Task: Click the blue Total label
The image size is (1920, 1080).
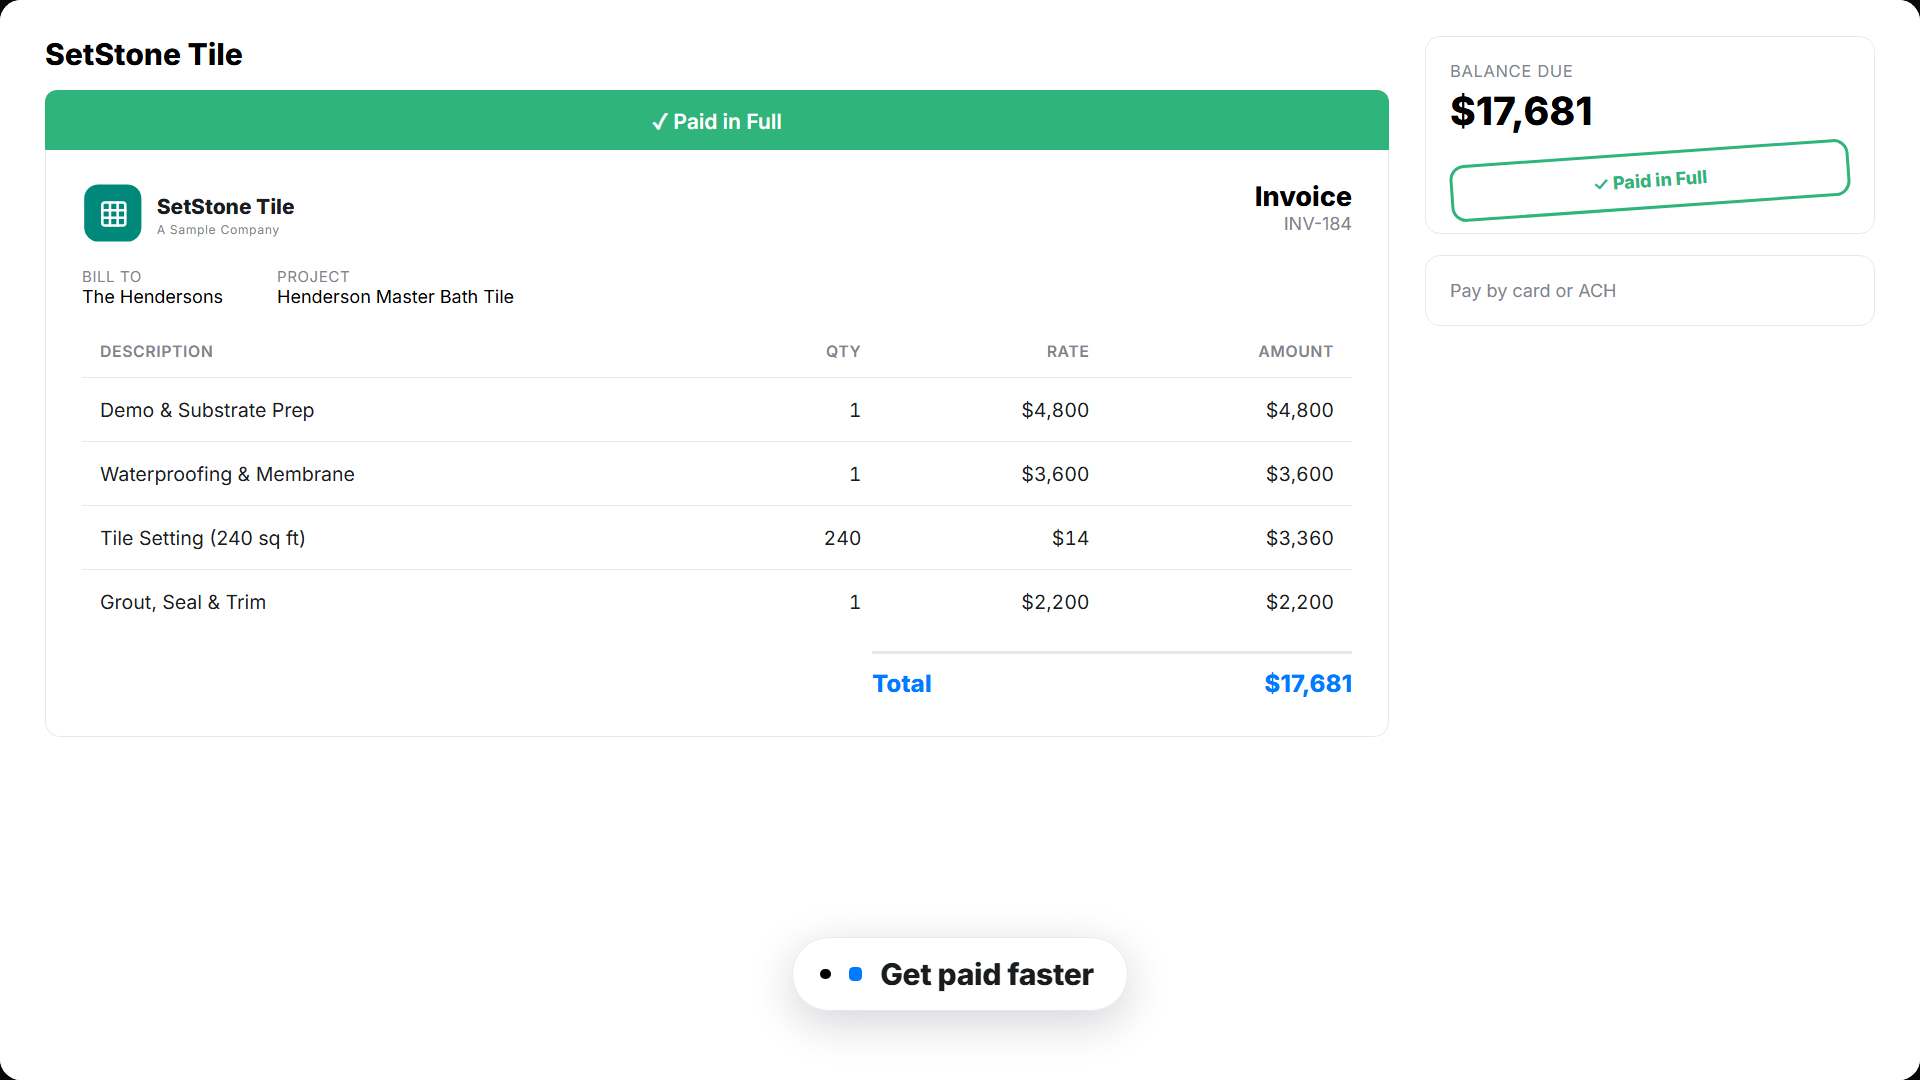Action: pos(902,683)
